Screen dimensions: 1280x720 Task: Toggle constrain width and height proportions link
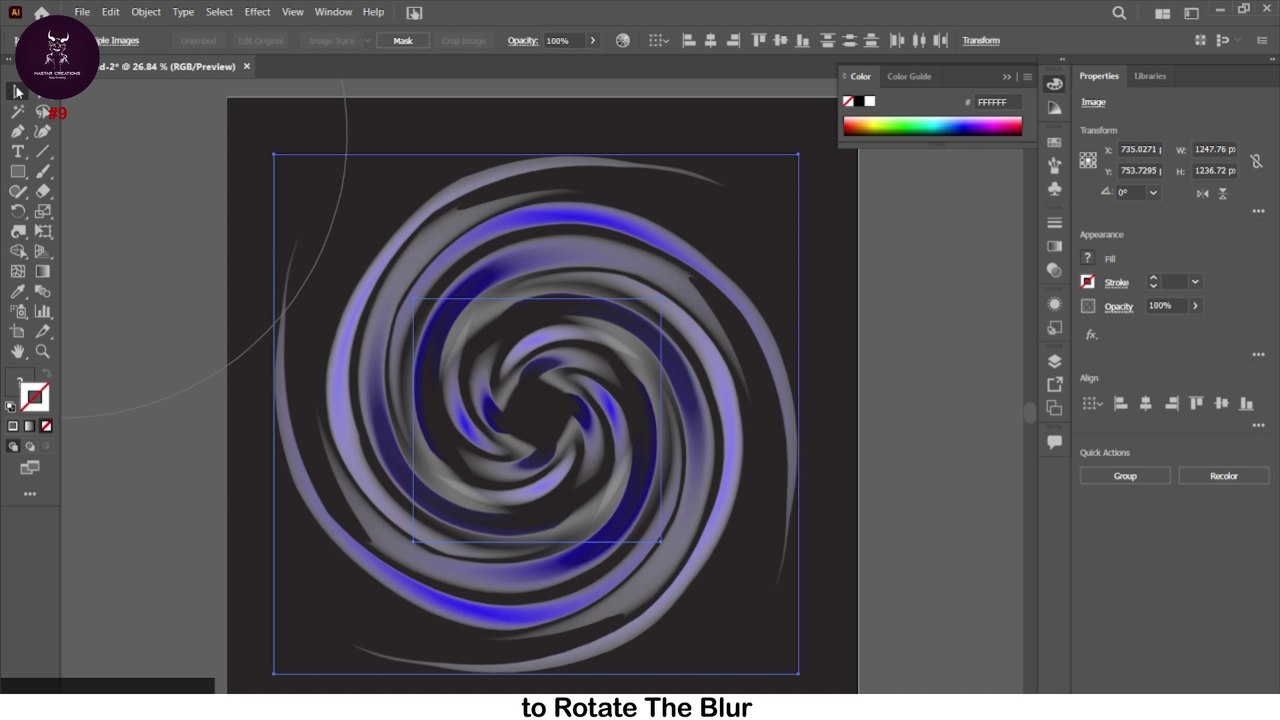coord(1256,161)
